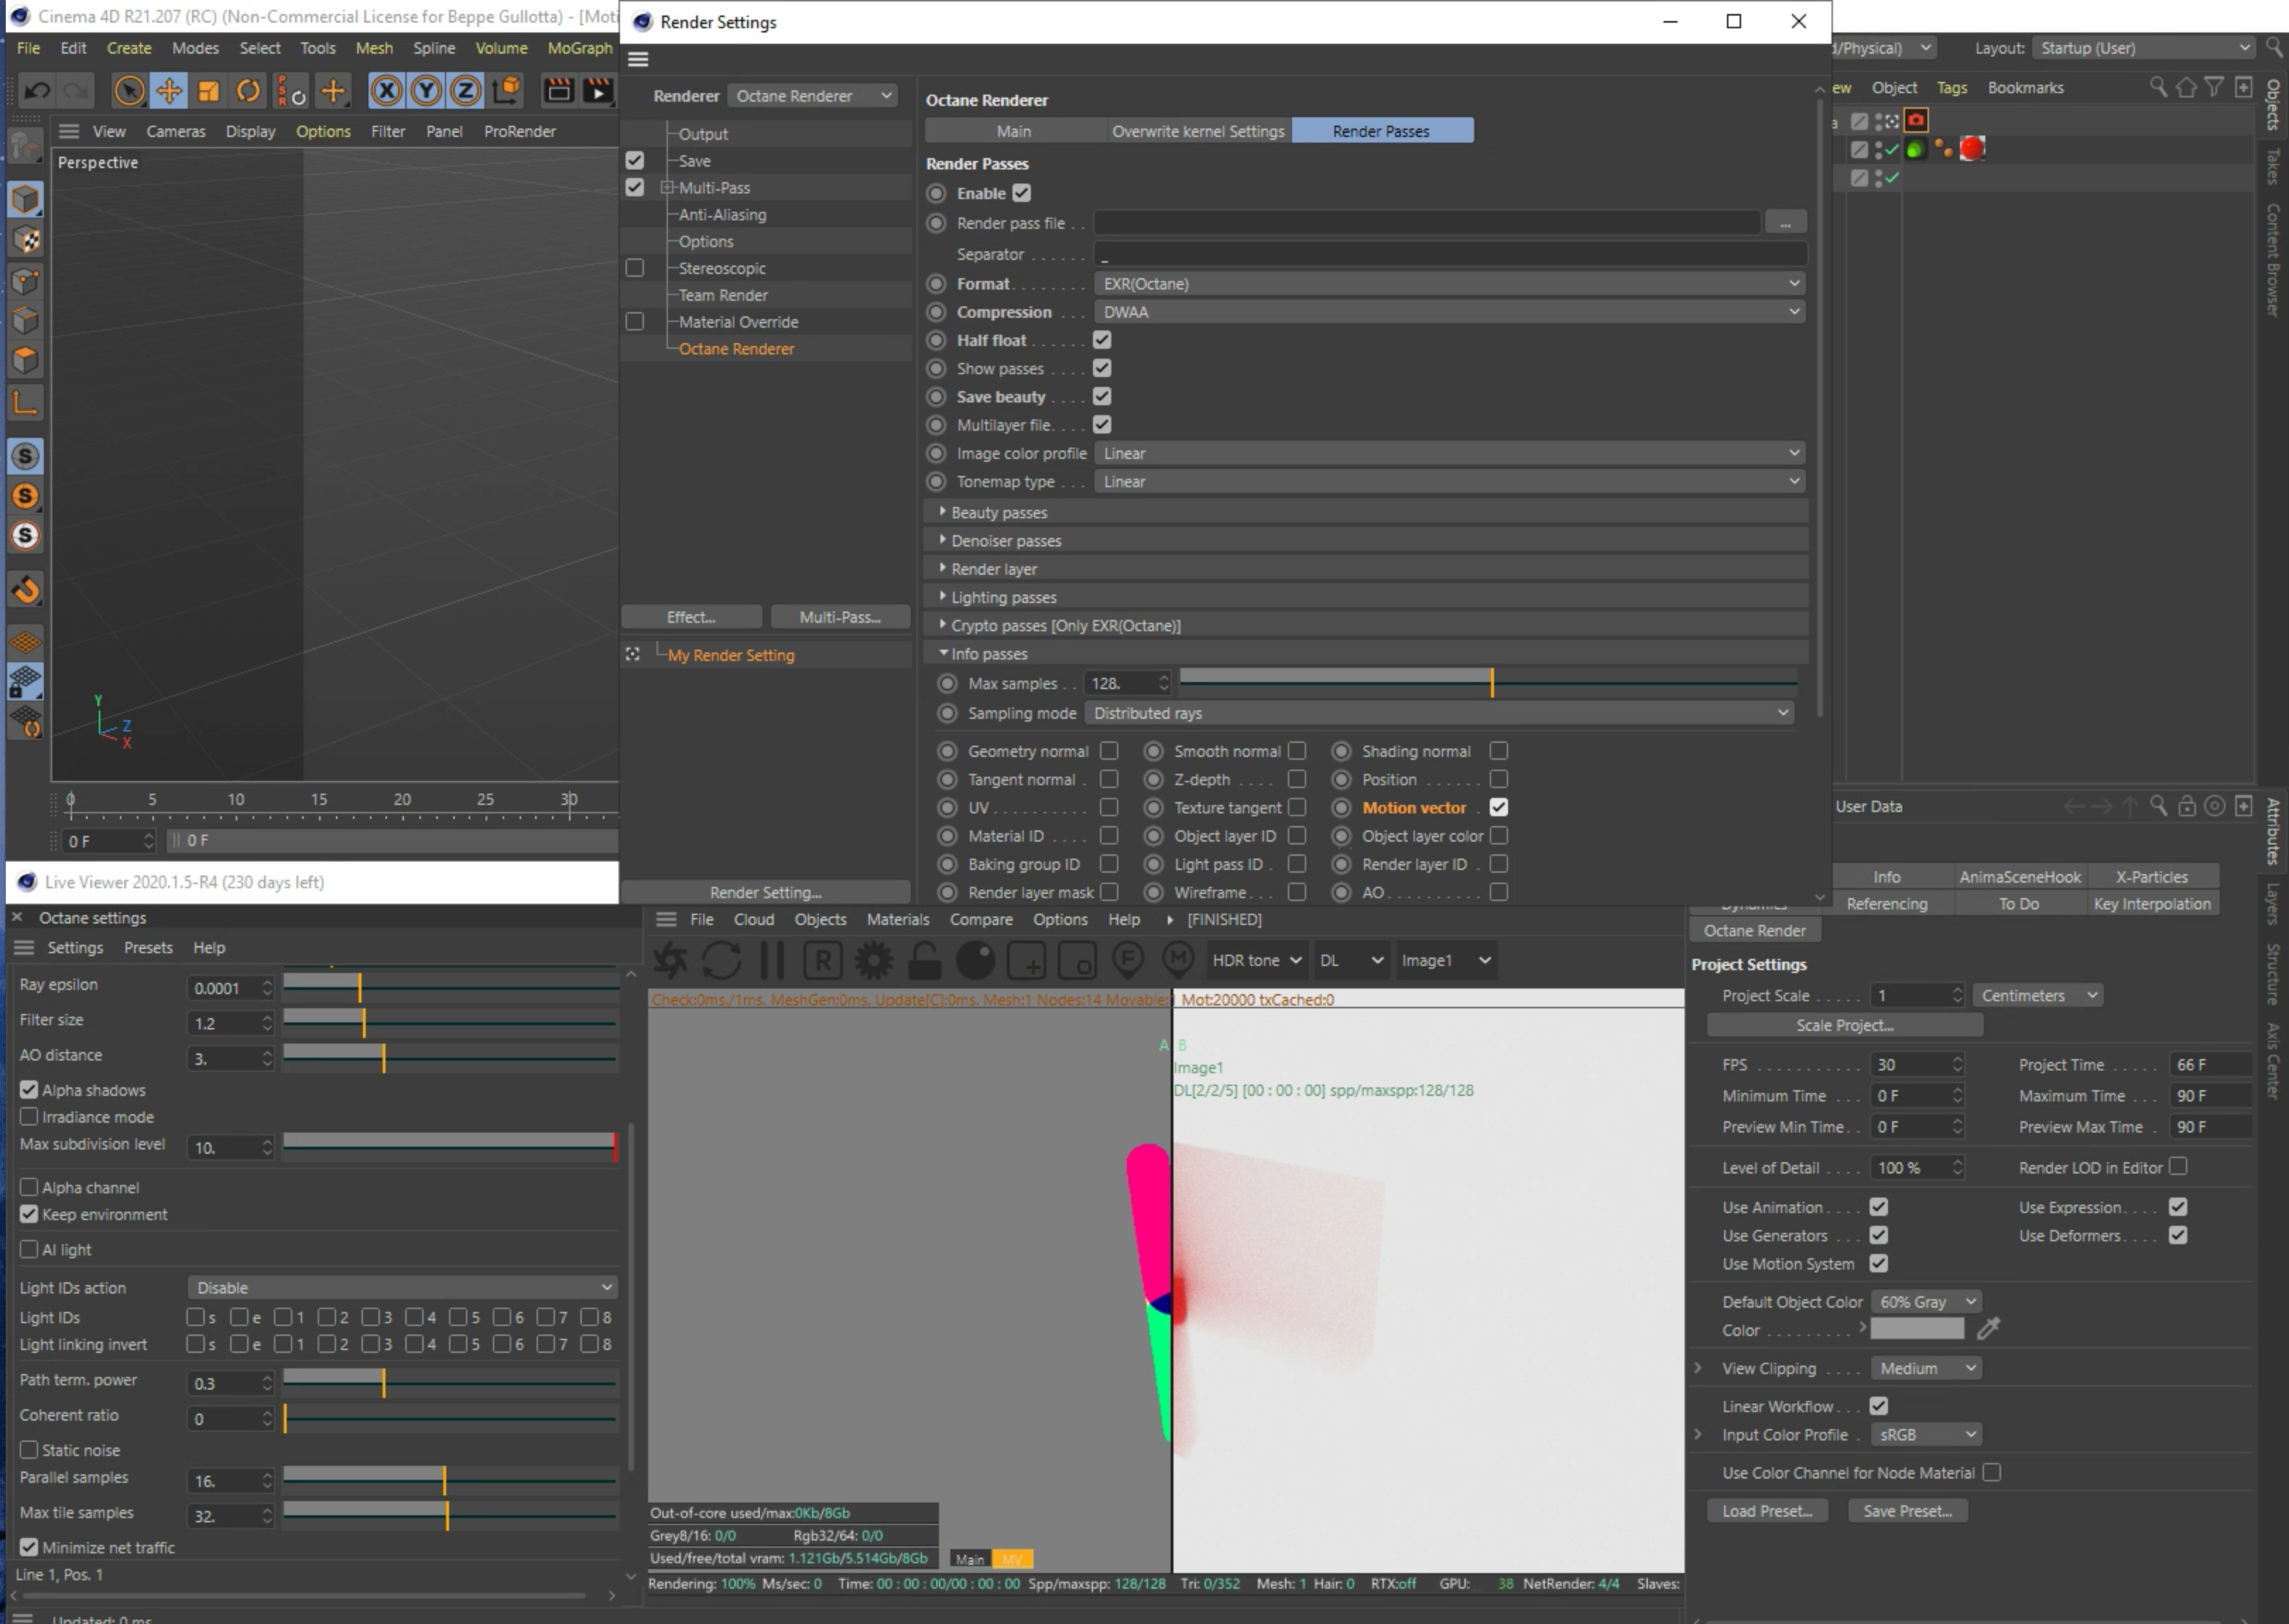Toggle the Alpha channel checkbox

tap(29, 1187)
